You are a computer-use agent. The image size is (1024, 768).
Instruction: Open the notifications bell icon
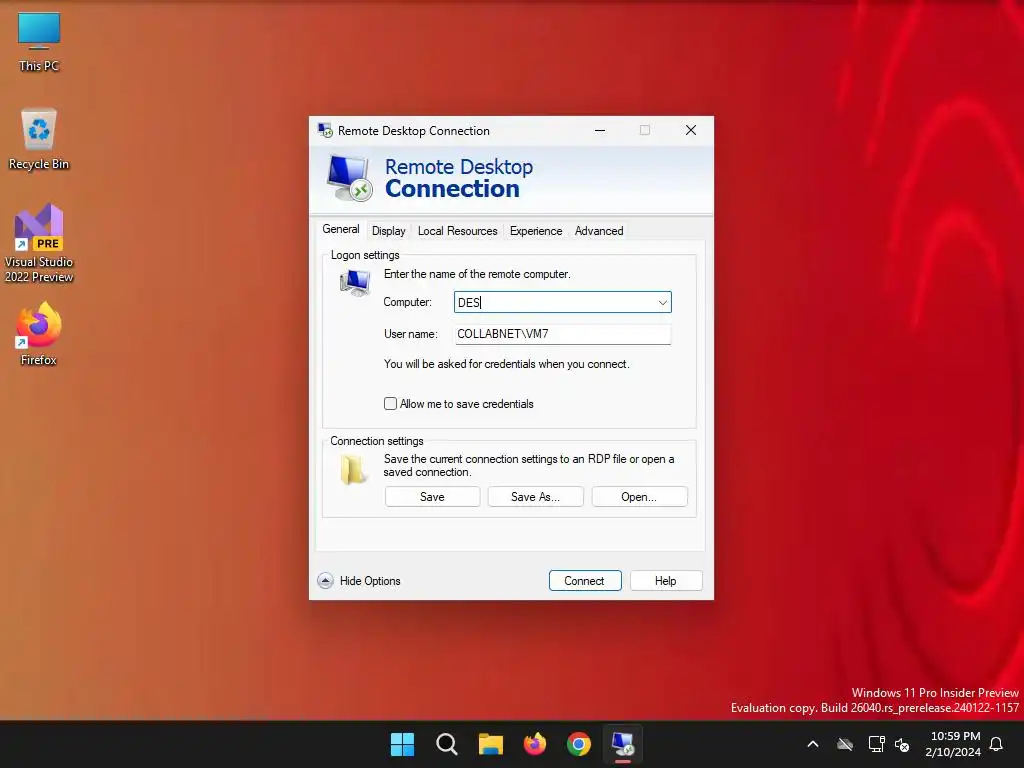click(997, 744)
